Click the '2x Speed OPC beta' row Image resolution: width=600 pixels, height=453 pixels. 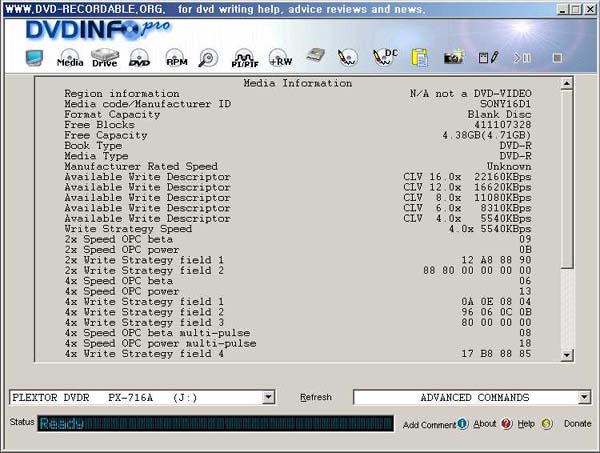pyautogui.click(x=298, y=240)
